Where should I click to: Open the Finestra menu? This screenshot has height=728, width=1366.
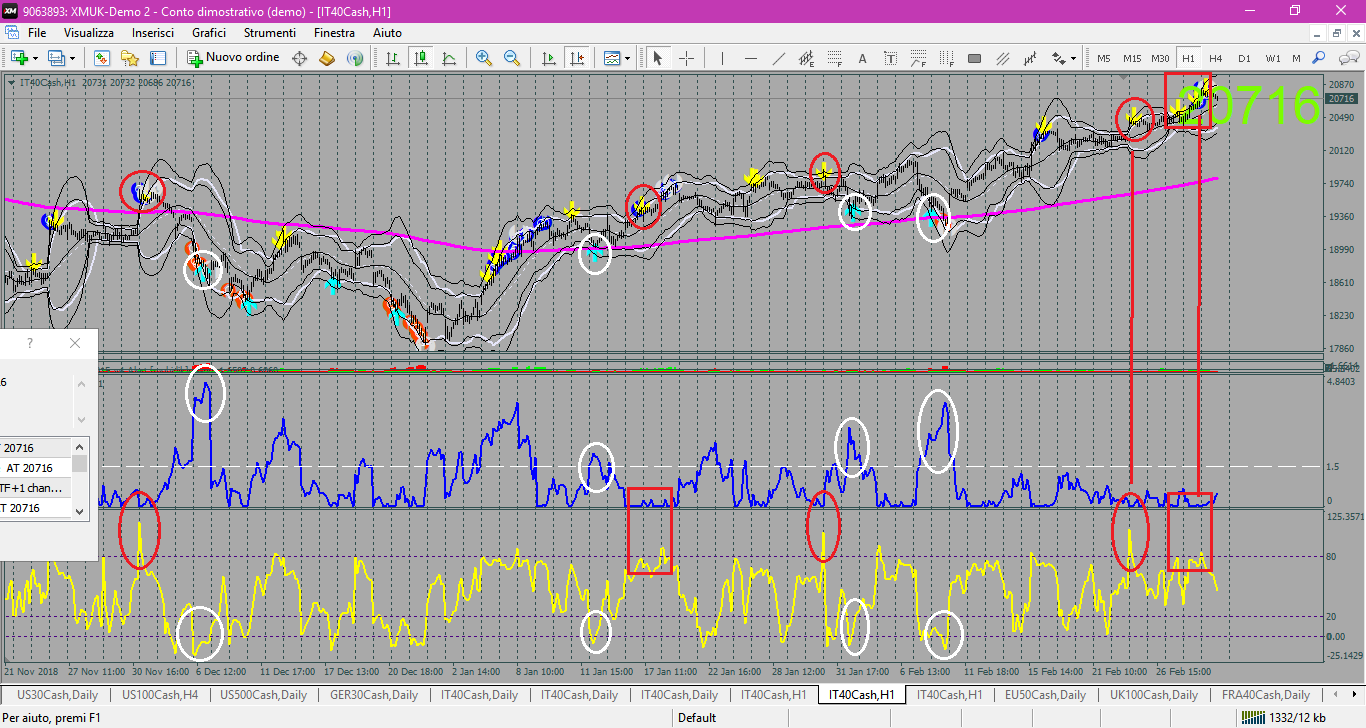[334, 33]
